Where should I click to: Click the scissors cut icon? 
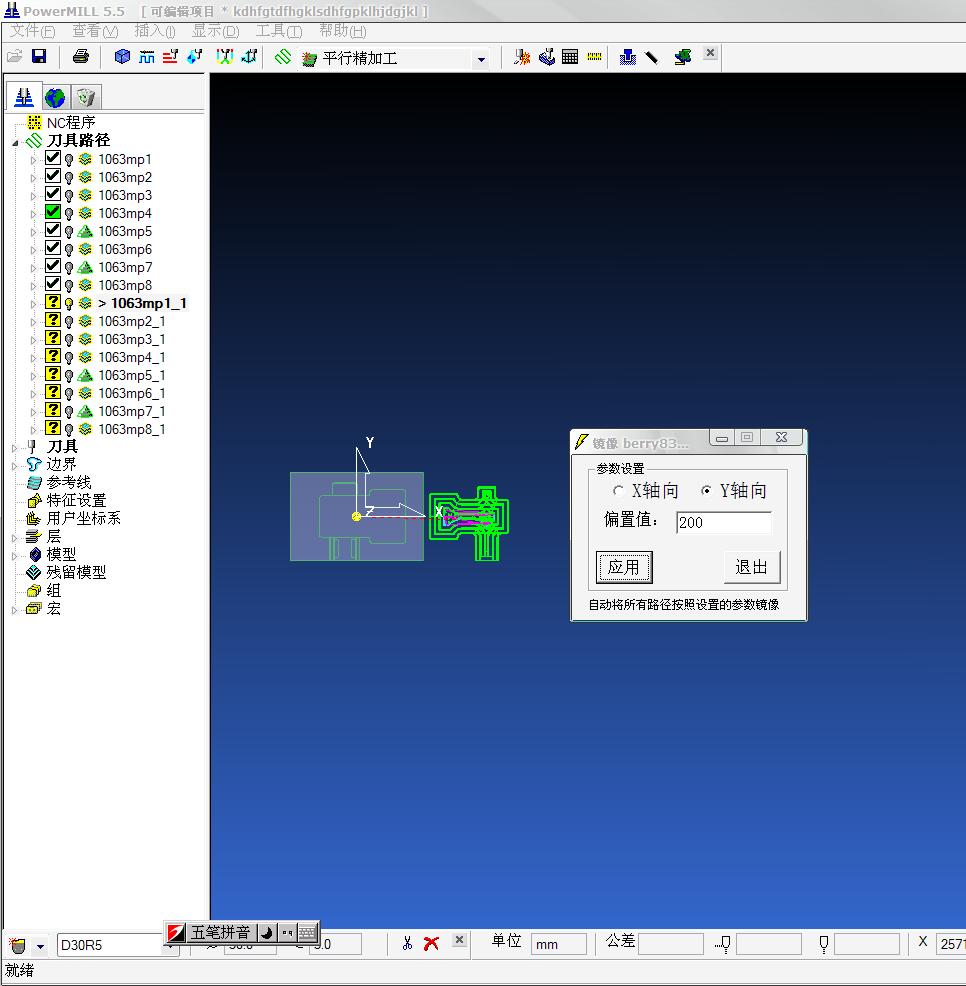[408, 943]
